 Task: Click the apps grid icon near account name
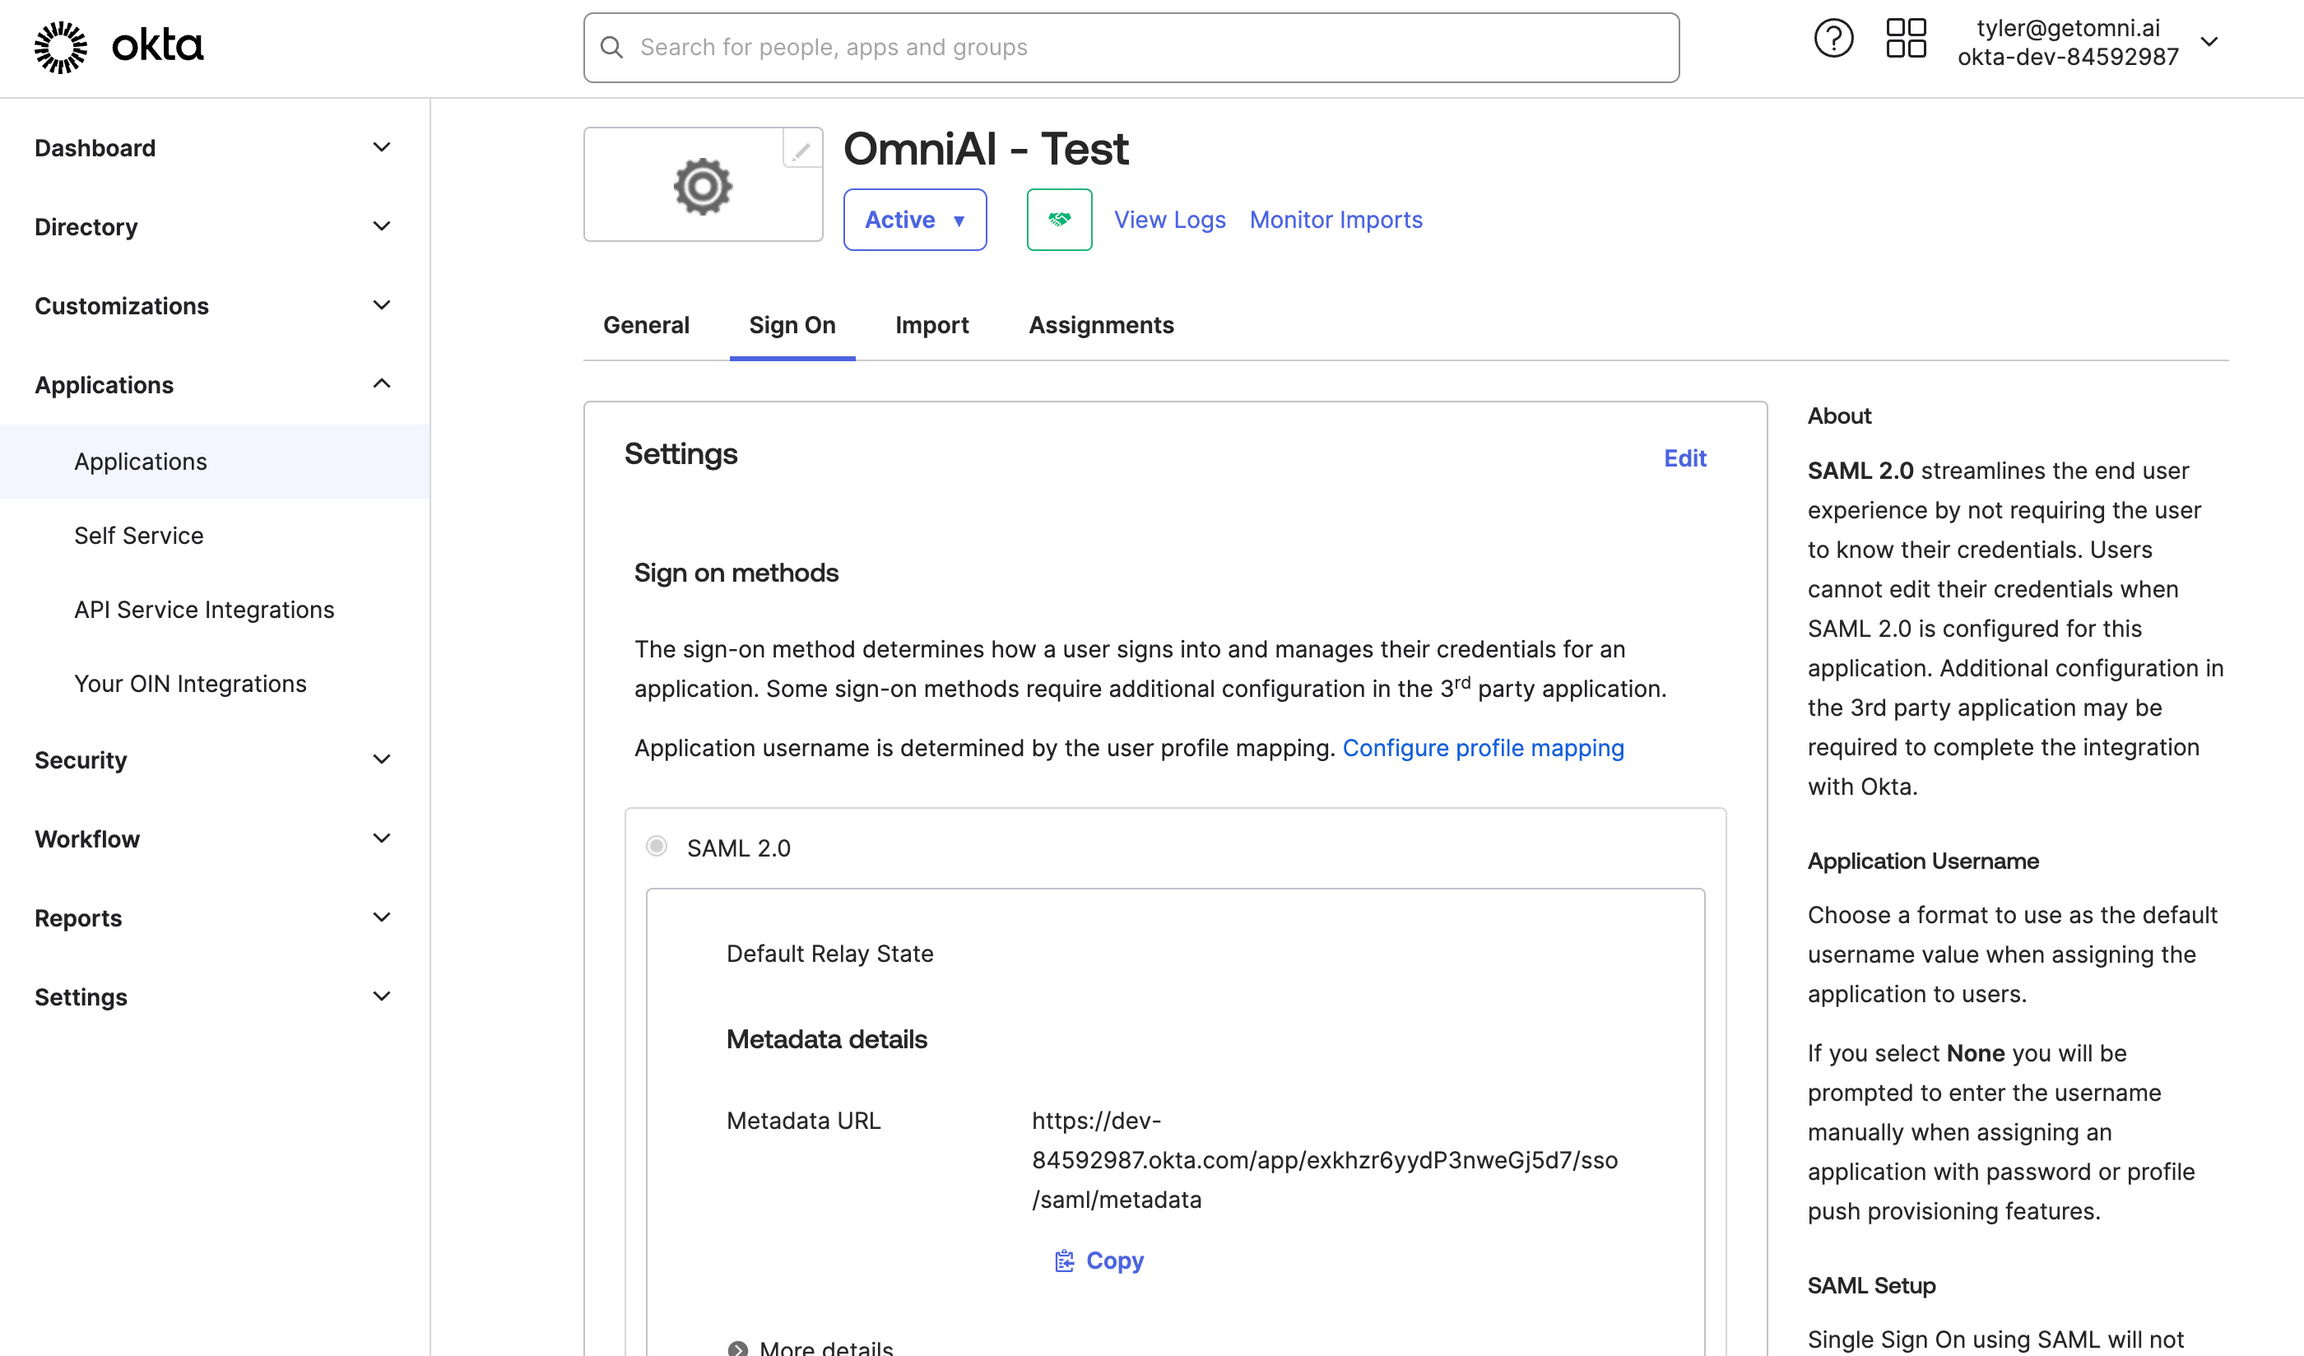point(1906,38)
